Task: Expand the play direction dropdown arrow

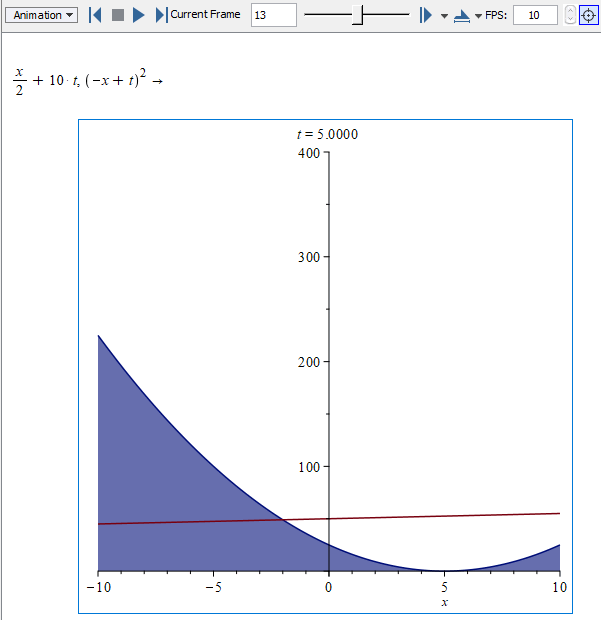Action: click(443, 16)
